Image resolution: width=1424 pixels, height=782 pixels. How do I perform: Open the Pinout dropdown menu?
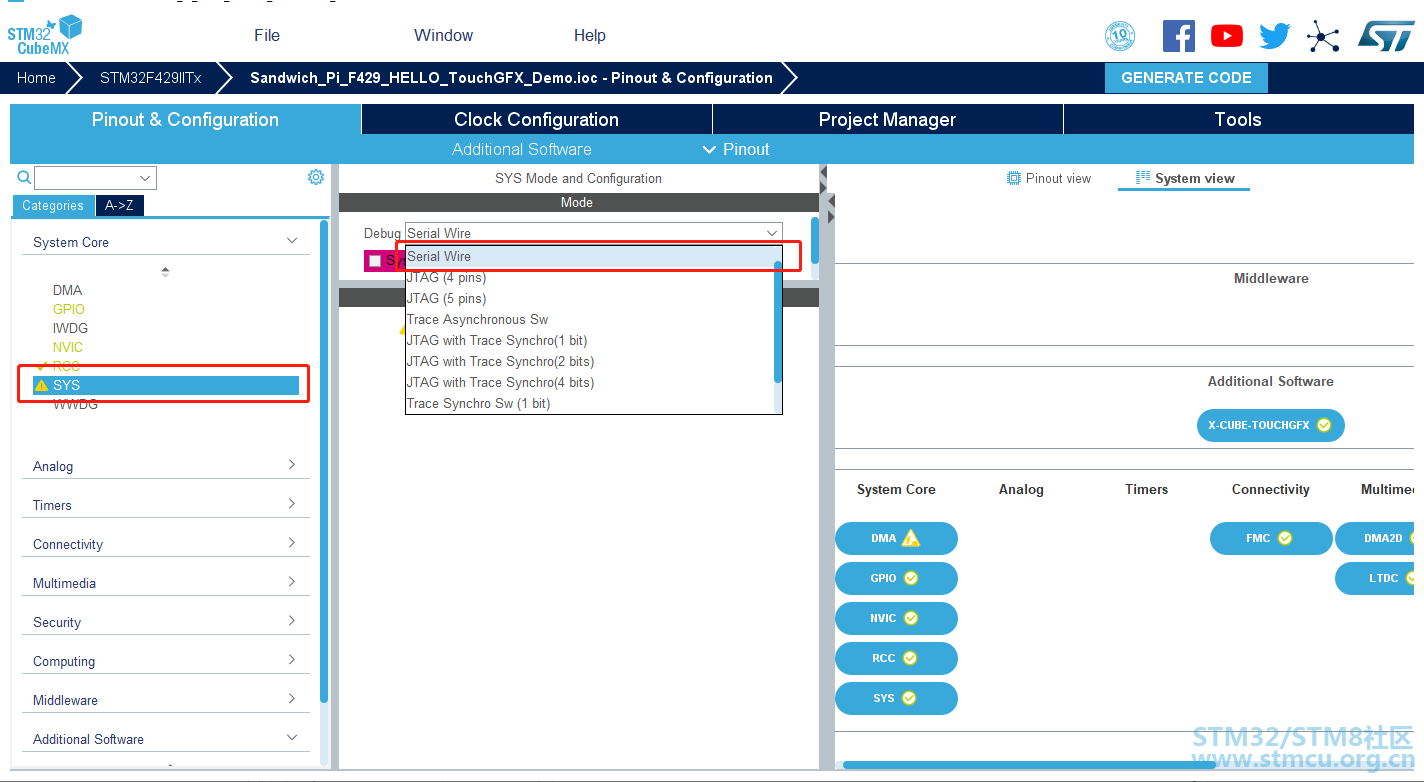click(x=736, y=149)
